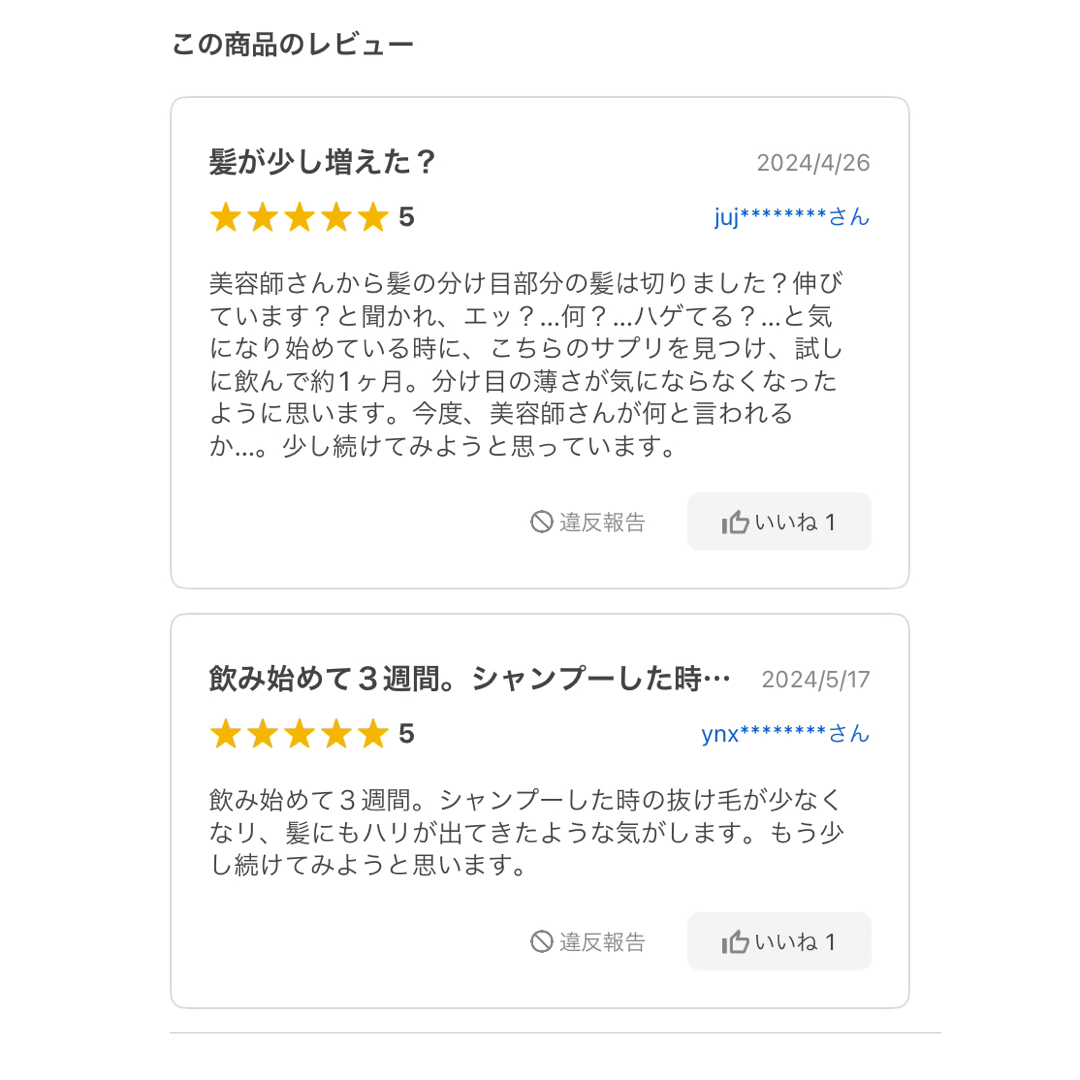Click the fifth star in the 髪が少し増えた？ review

point(373,217)
